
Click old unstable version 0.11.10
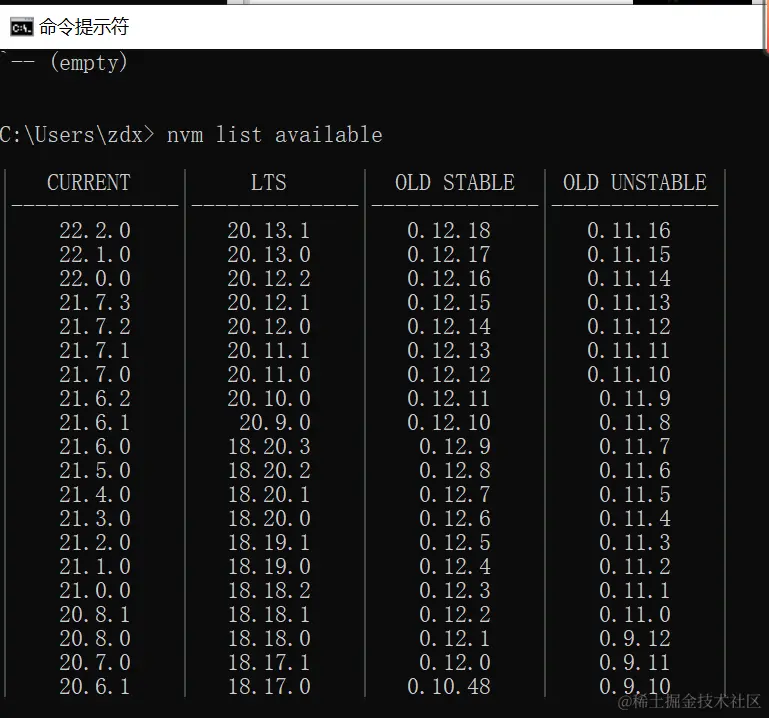(x=629, y=375)
